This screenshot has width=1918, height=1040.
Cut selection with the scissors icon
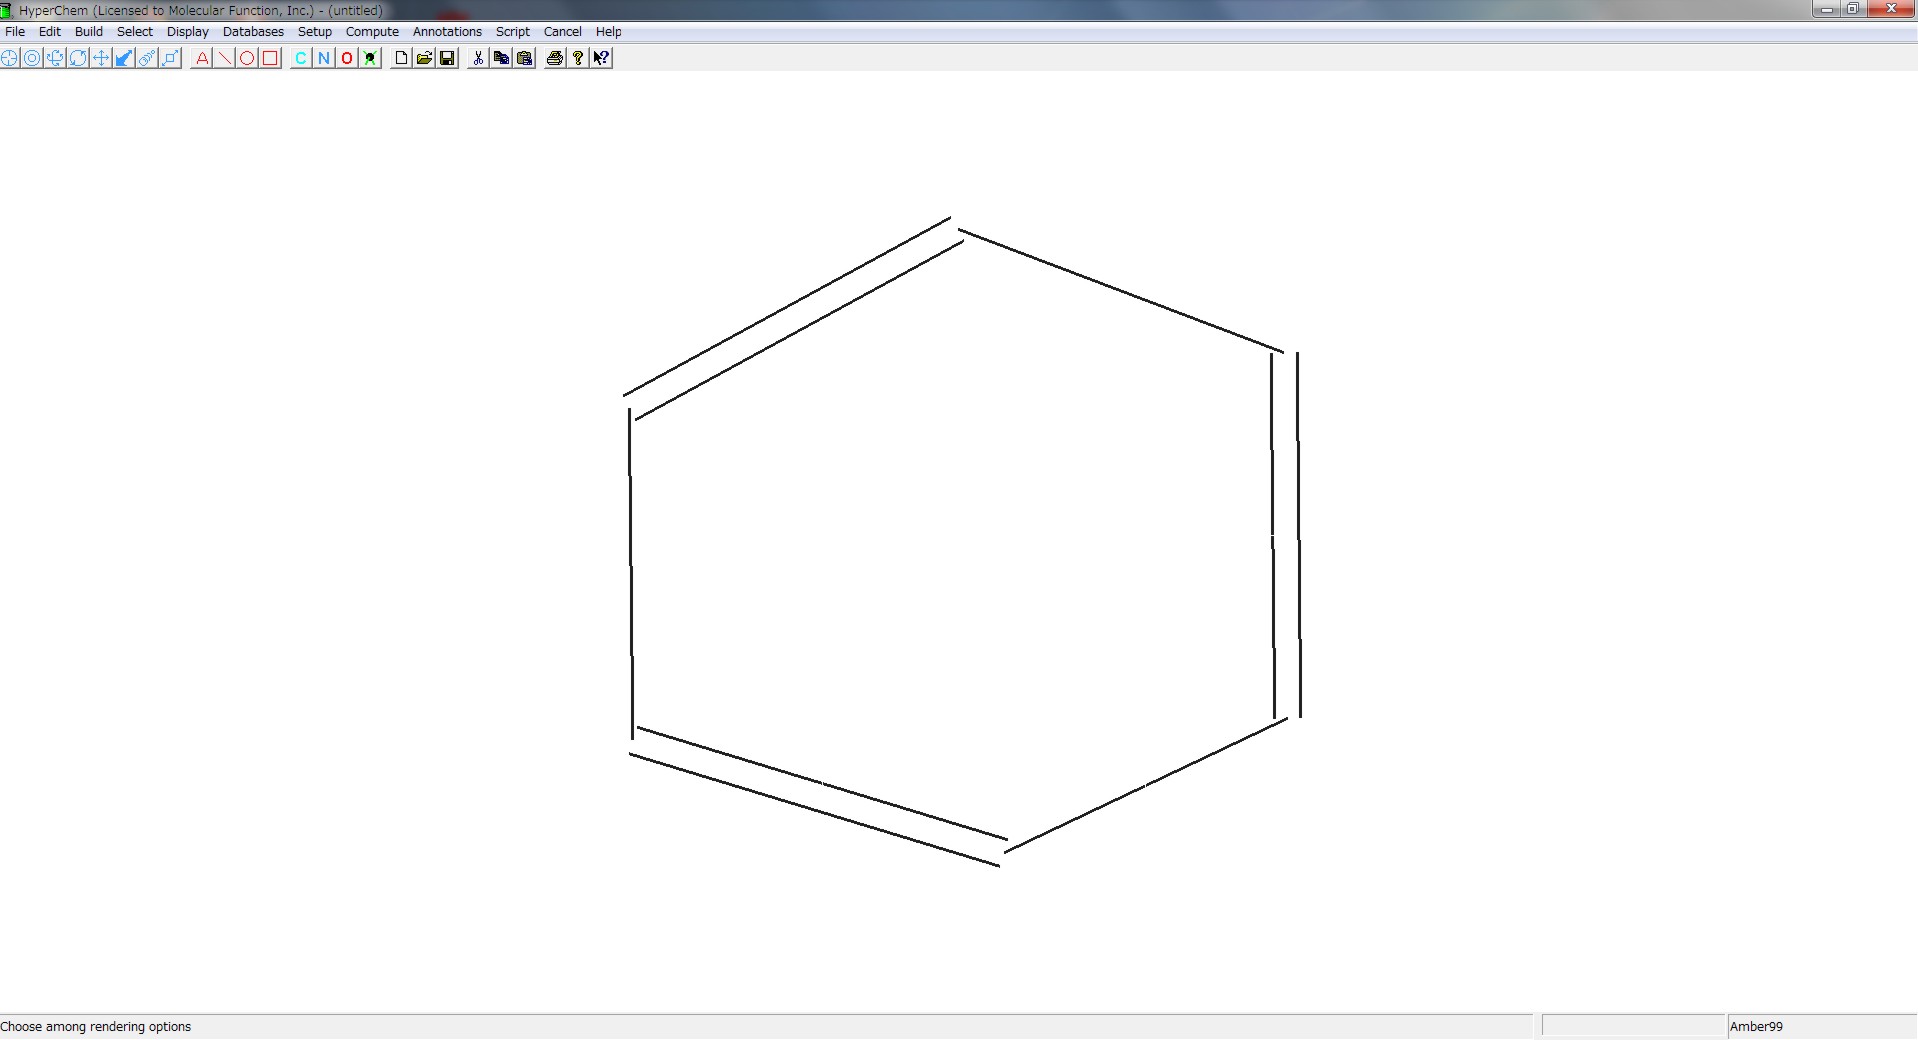coord(478,58)
